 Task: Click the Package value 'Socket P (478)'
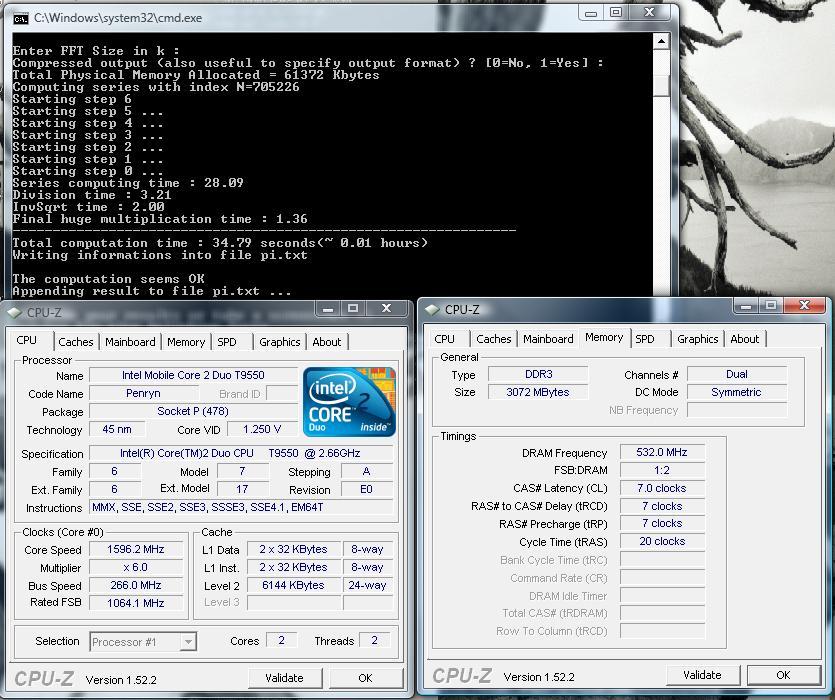click(193, 411)
